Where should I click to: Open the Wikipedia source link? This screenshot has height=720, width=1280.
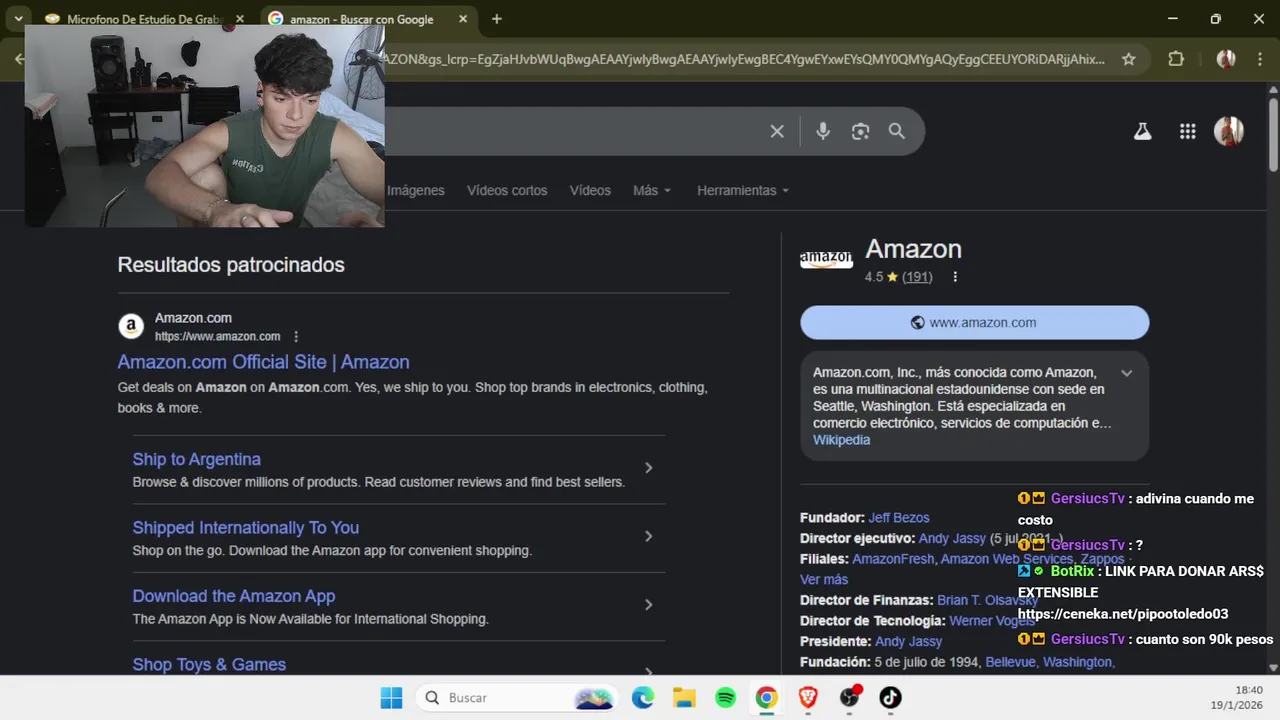(x=841, y=440)
